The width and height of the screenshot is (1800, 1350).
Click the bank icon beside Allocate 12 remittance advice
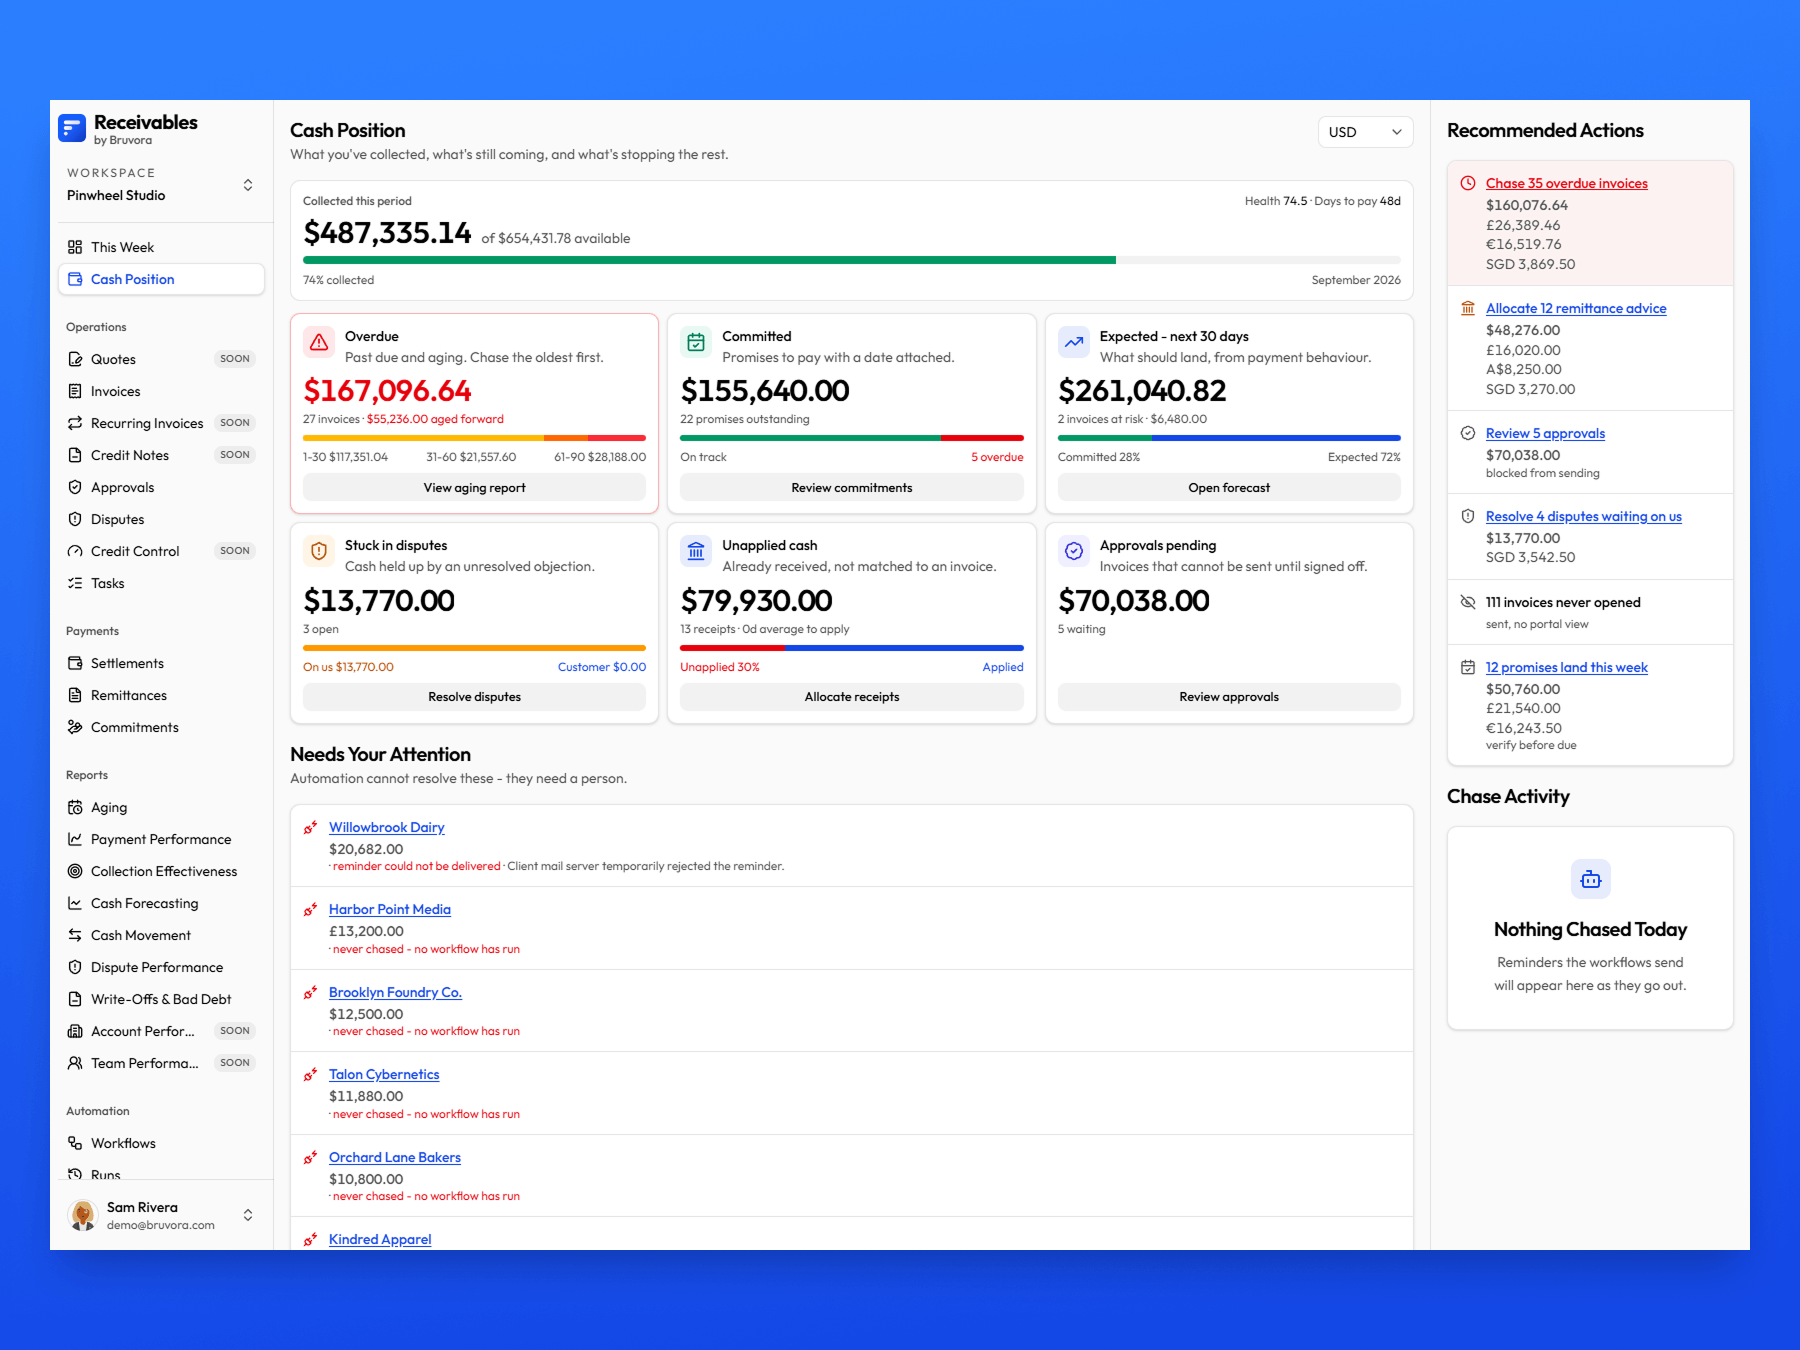(1468, 308)
